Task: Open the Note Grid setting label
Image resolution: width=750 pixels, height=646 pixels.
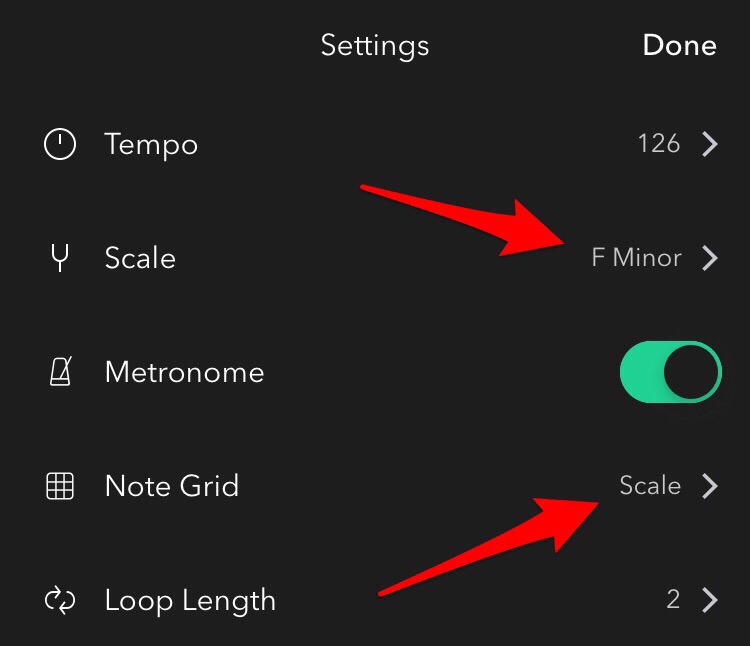Action: [x=172, y=487]
